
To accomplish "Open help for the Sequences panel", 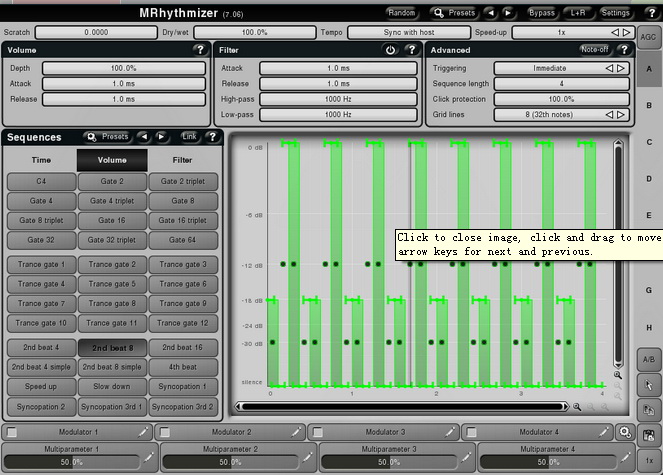I will coord(212,137).
